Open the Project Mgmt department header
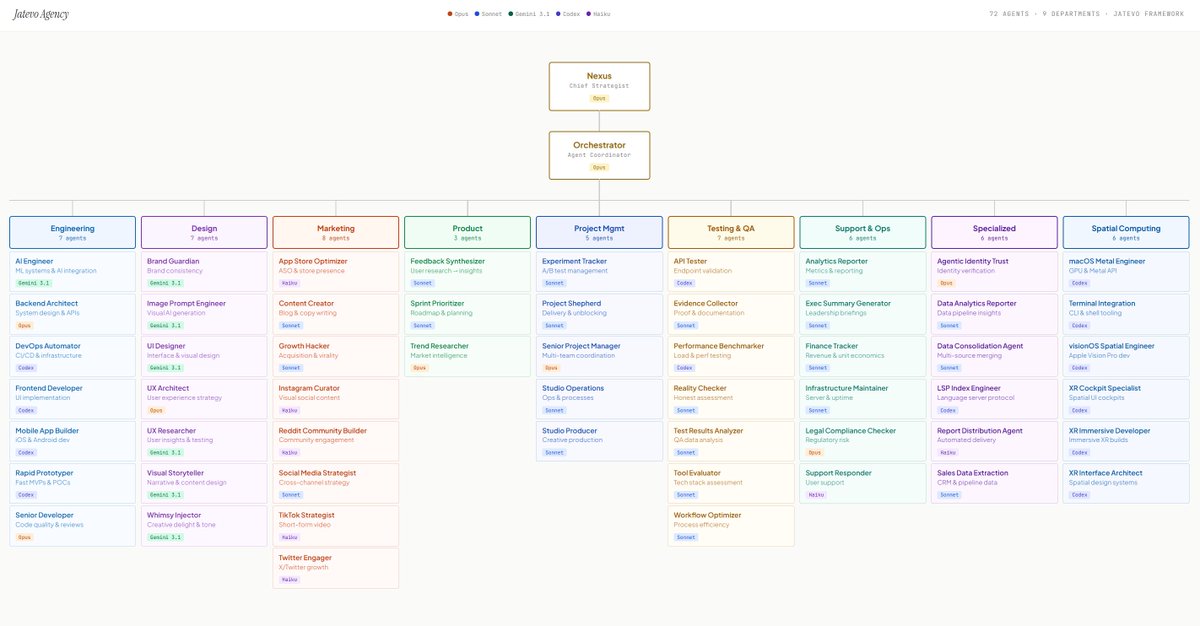Screen dimensions: 1200x626 click(x=599, y=232)
